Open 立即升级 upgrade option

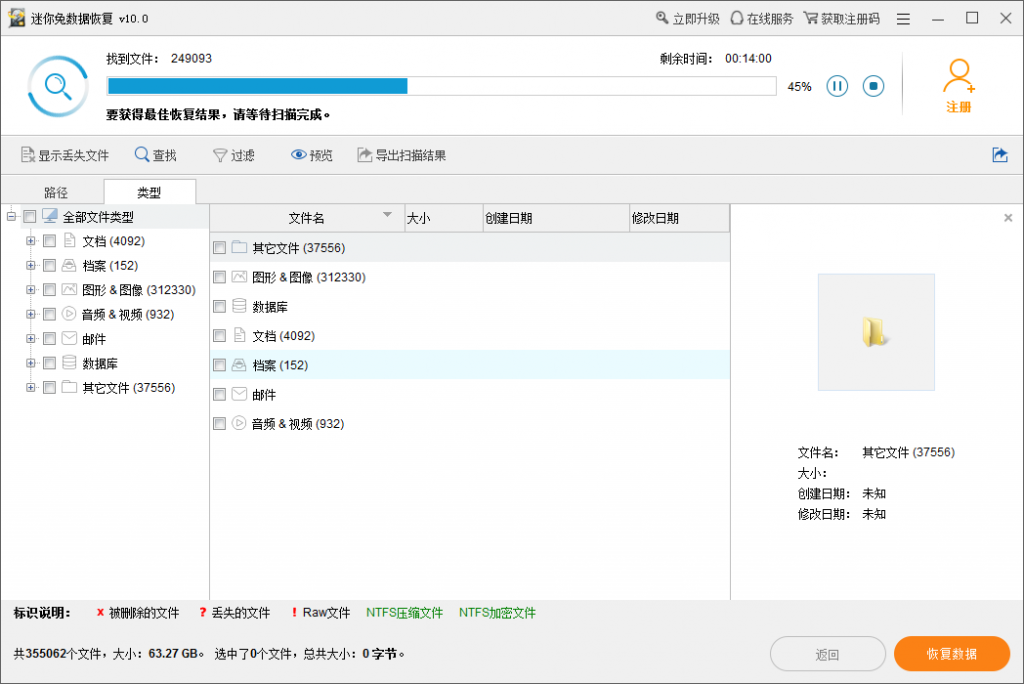click(x=688, y=19)
